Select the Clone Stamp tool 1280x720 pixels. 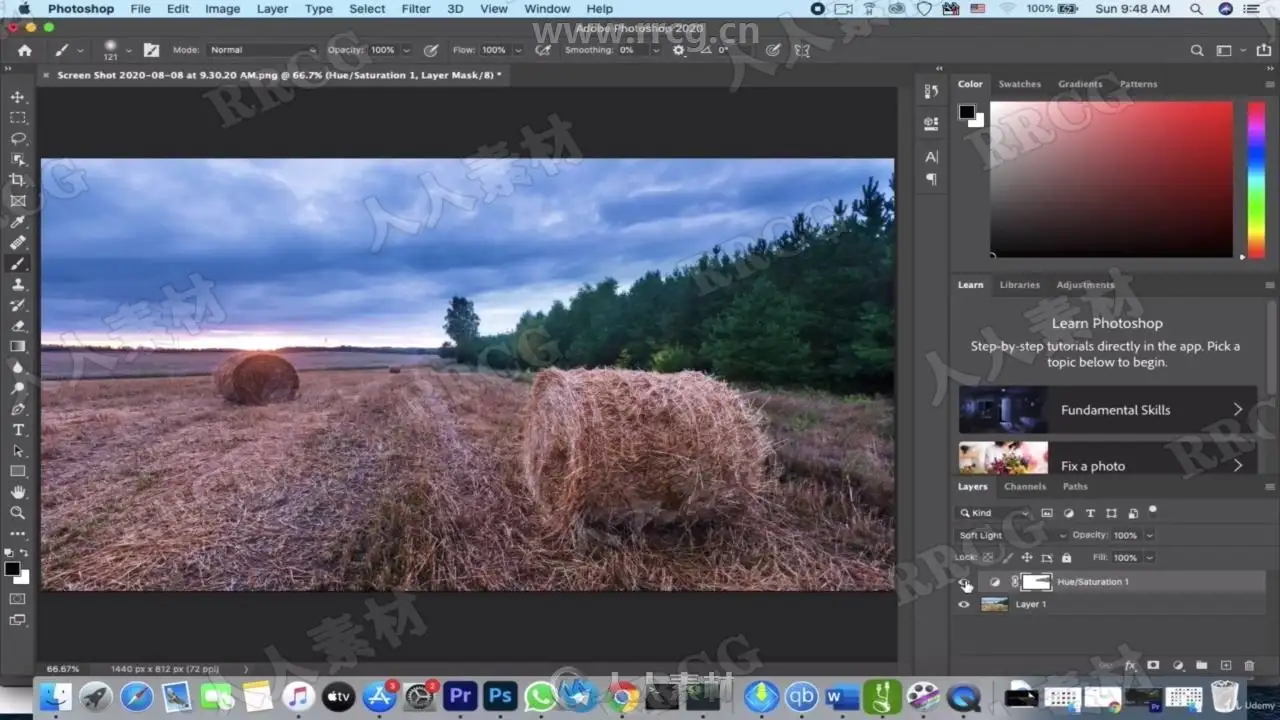18,284
